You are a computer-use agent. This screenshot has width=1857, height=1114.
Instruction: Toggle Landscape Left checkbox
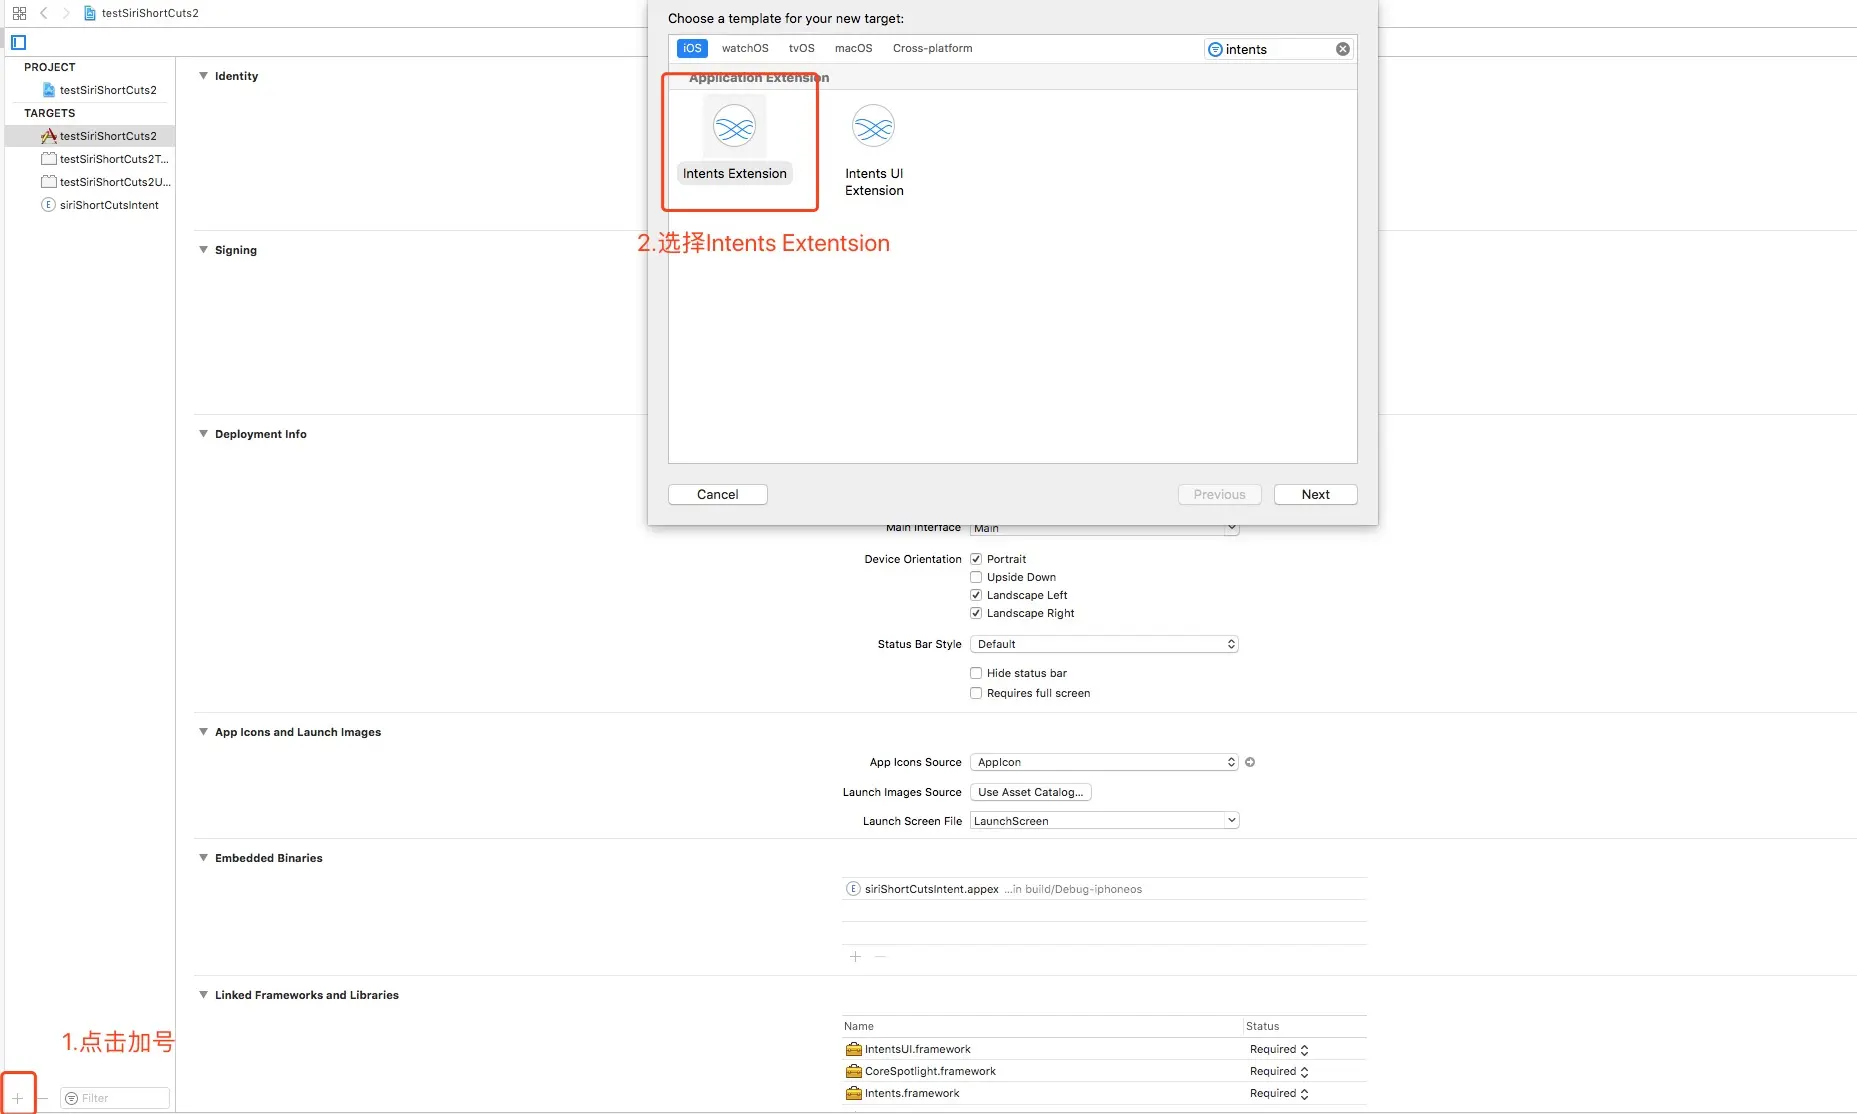(976, 595)
